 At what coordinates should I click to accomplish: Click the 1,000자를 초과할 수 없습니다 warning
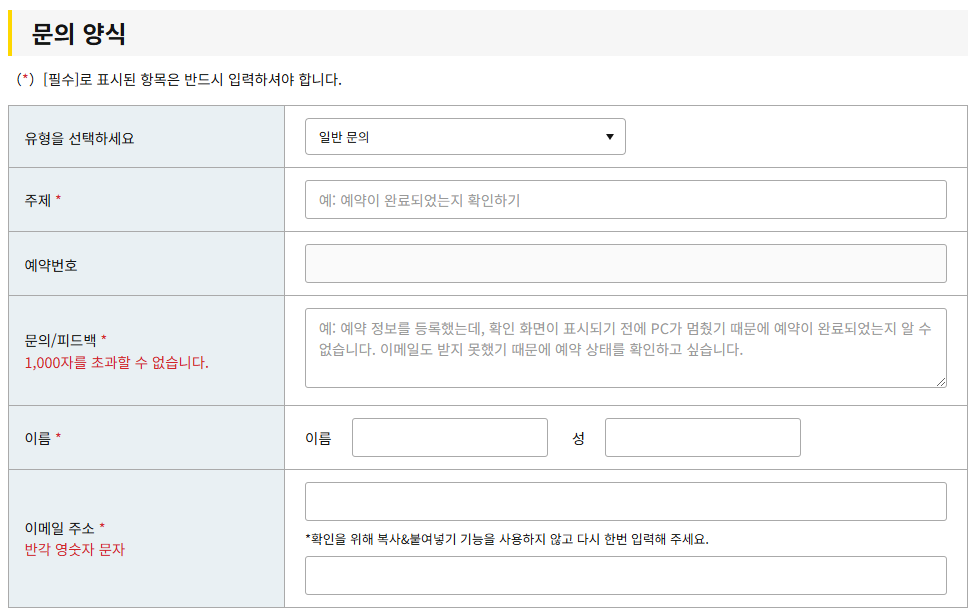[116, 362]
